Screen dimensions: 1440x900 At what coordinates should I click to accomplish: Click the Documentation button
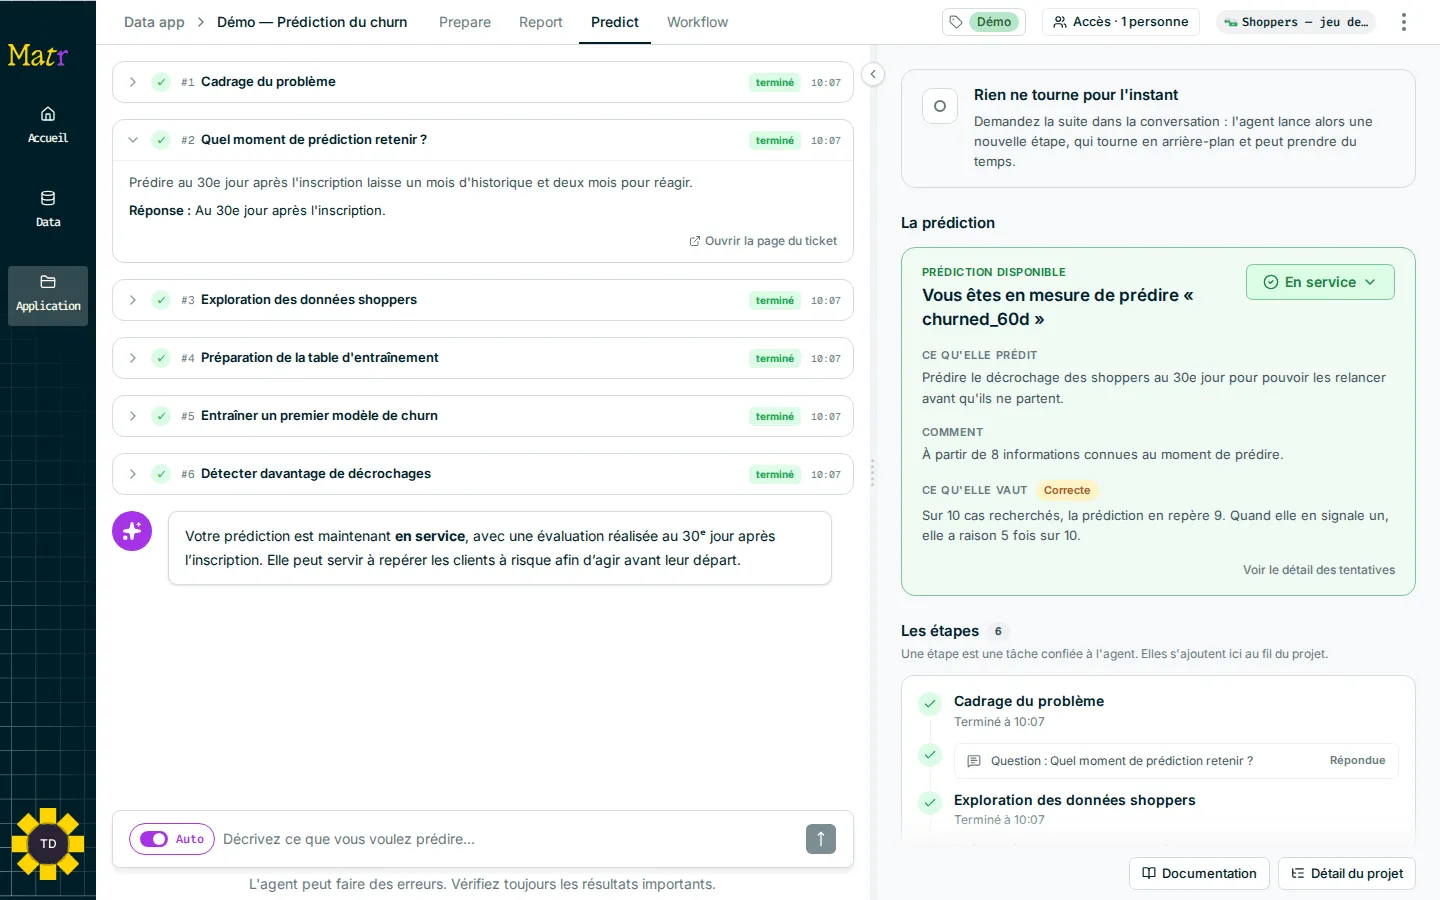[x=1199, y=873]
